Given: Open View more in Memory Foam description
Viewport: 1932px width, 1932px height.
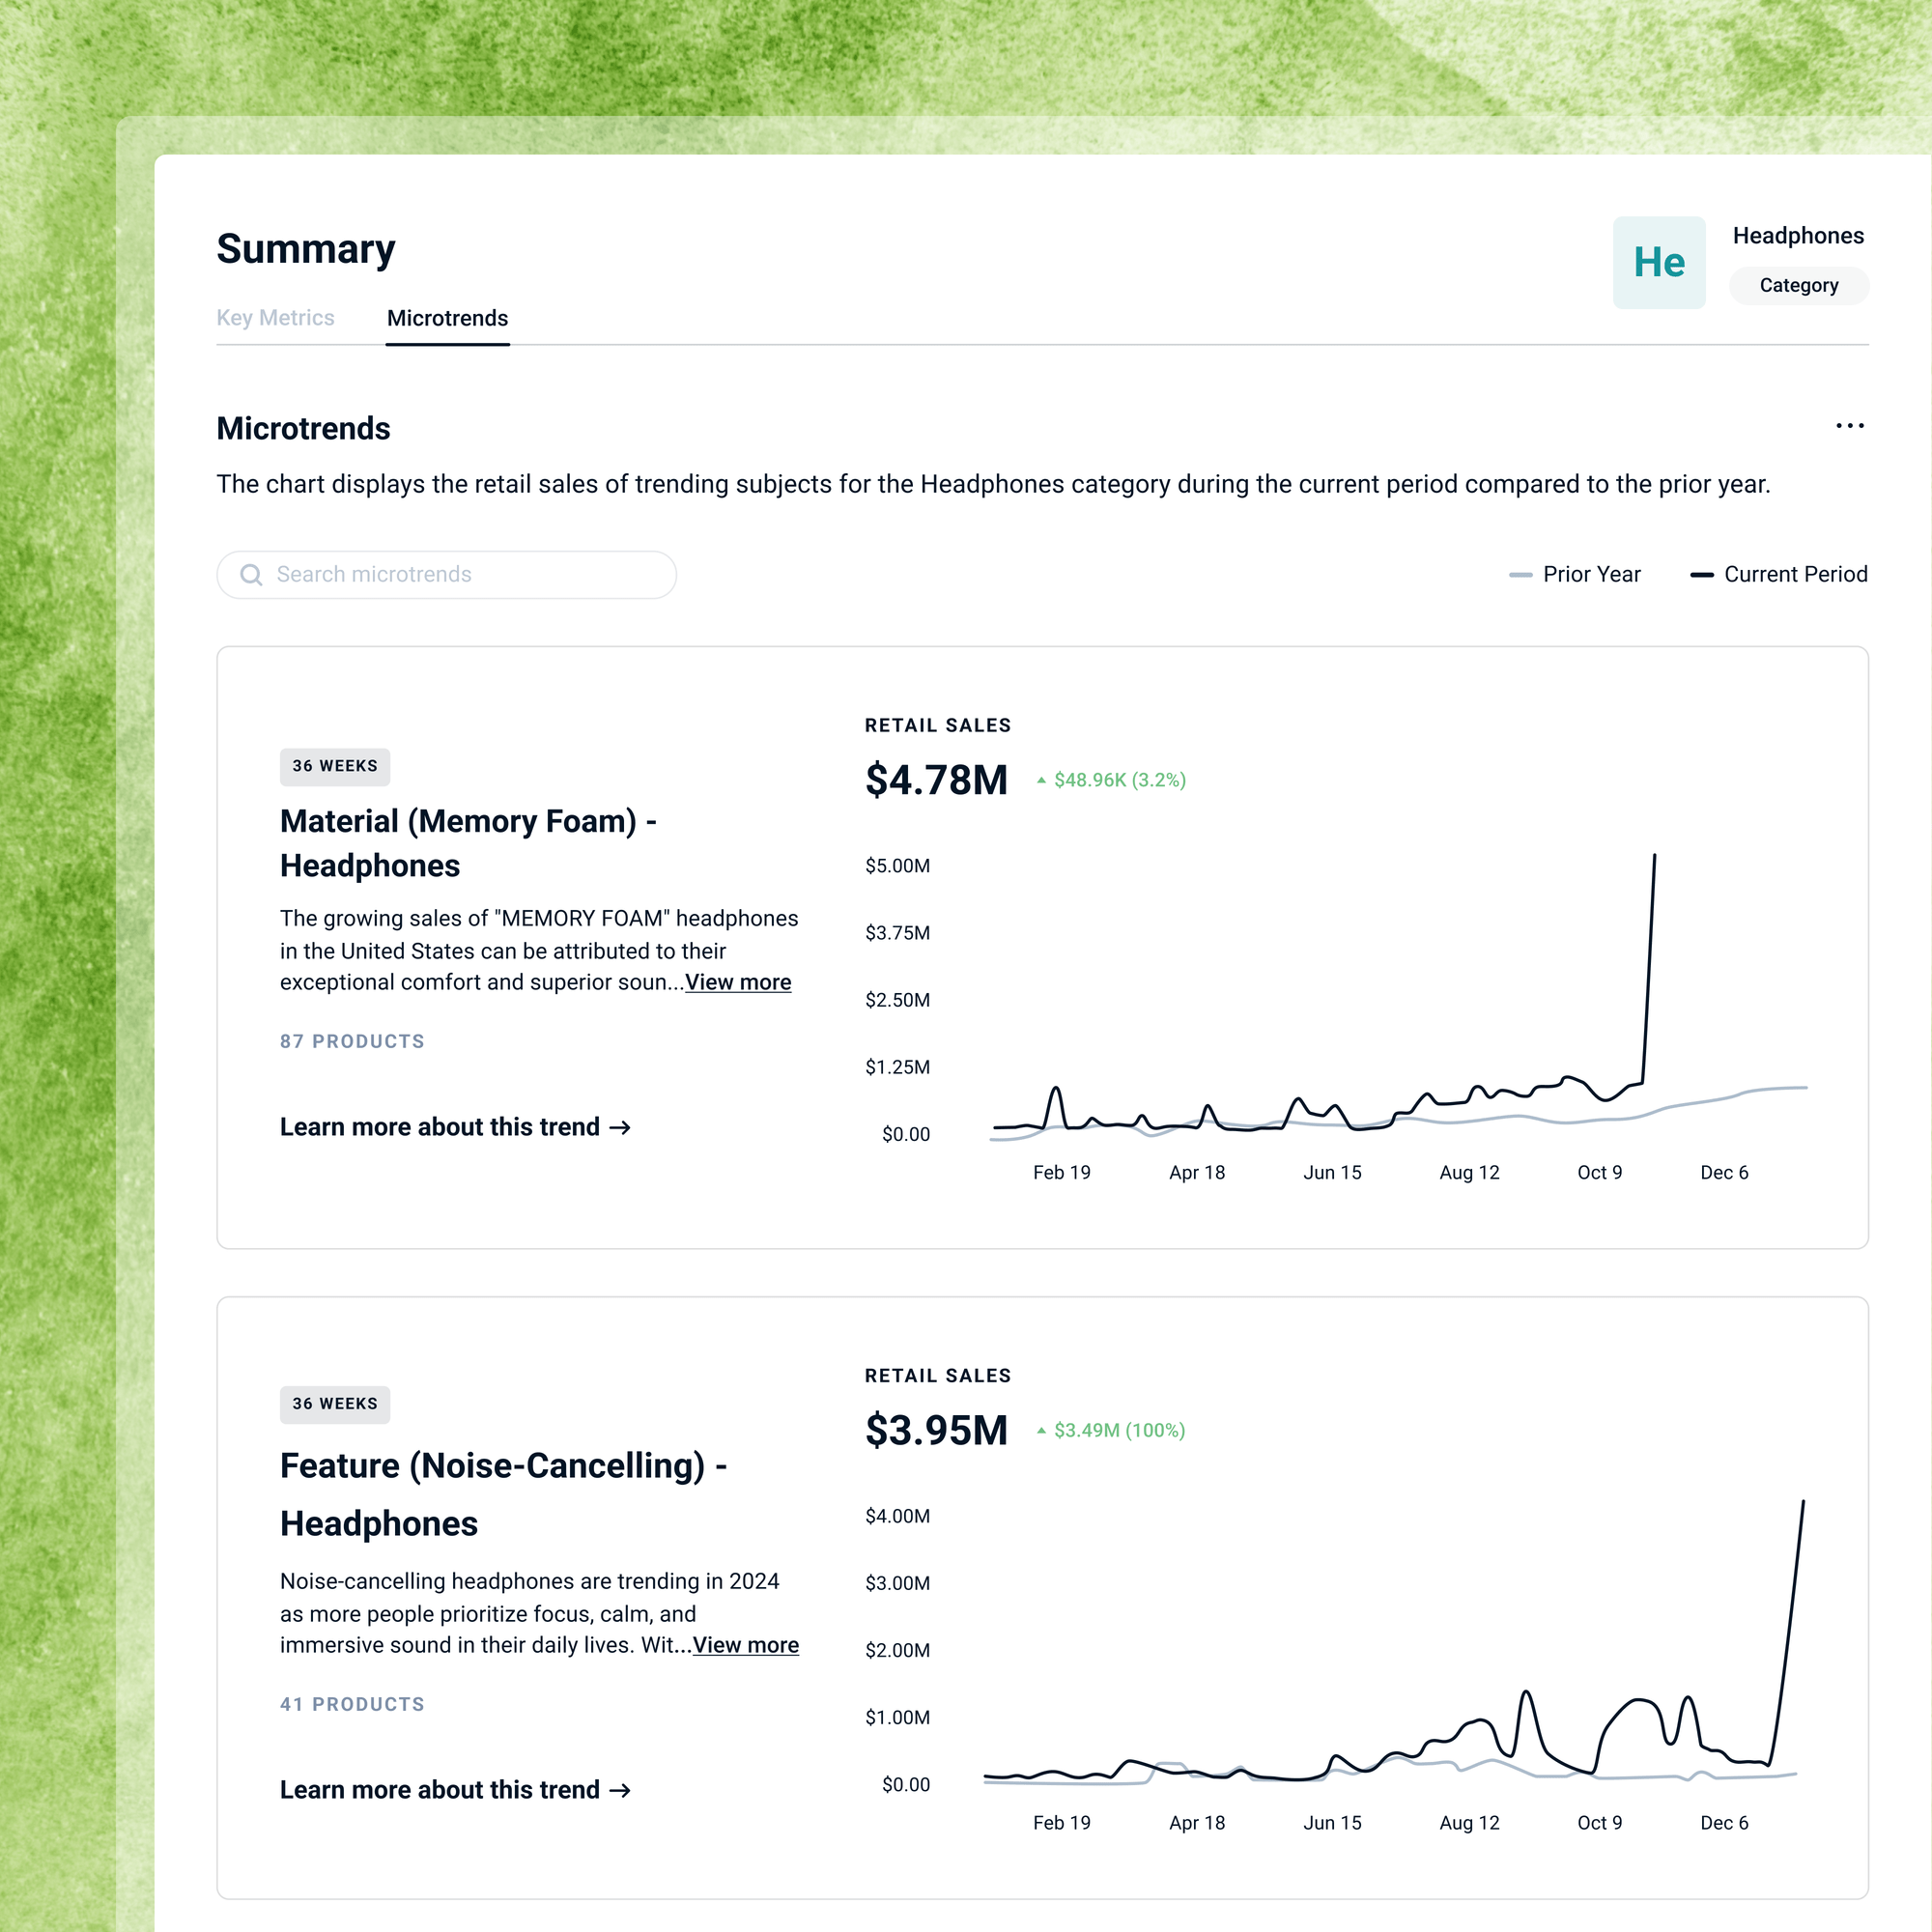Looking at the screenshot, I should [x=738, y=982].
